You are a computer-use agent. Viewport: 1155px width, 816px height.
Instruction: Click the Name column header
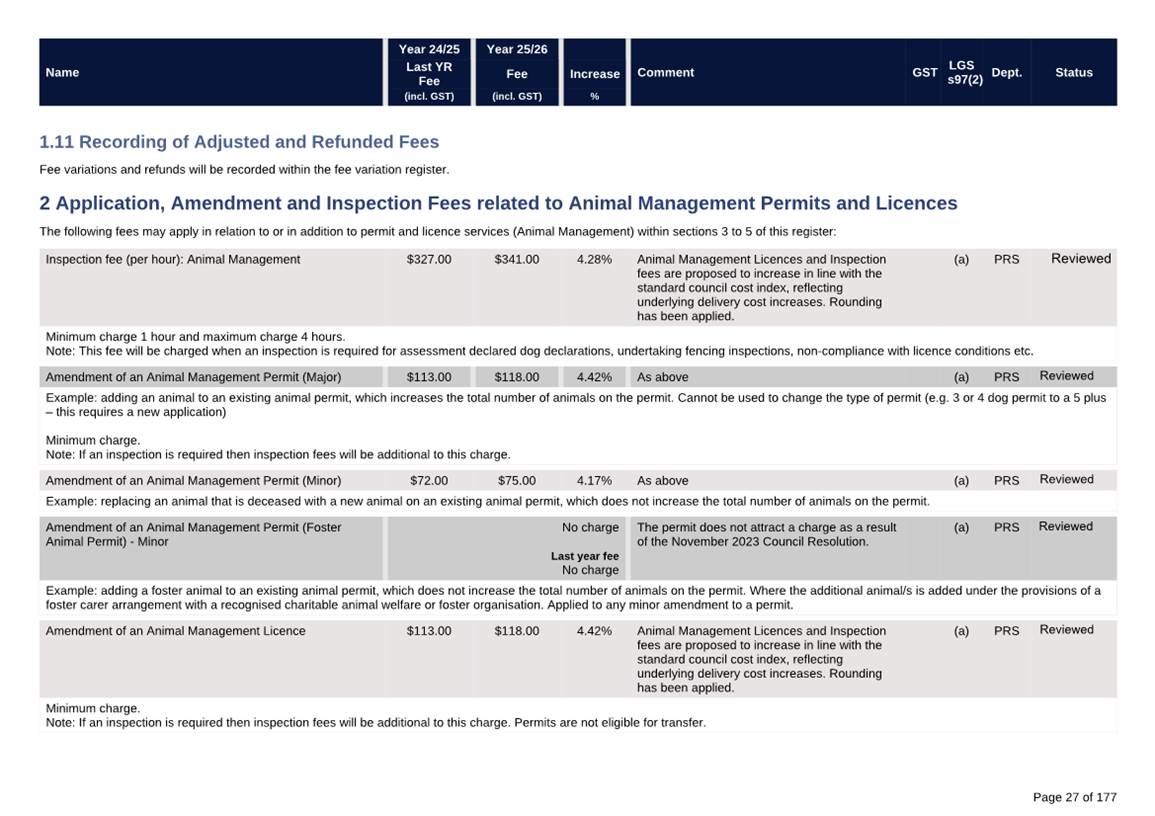62,72
